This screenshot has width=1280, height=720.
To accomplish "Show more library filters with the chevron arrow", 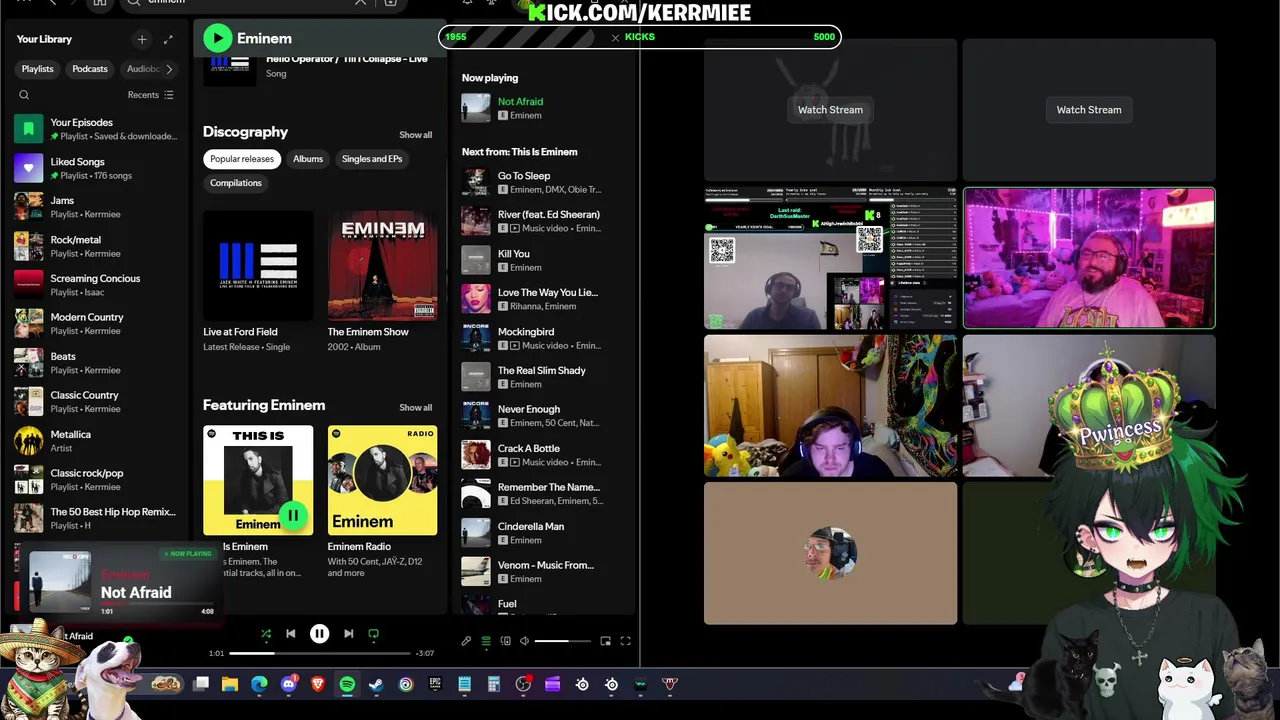I will (169, 69).
